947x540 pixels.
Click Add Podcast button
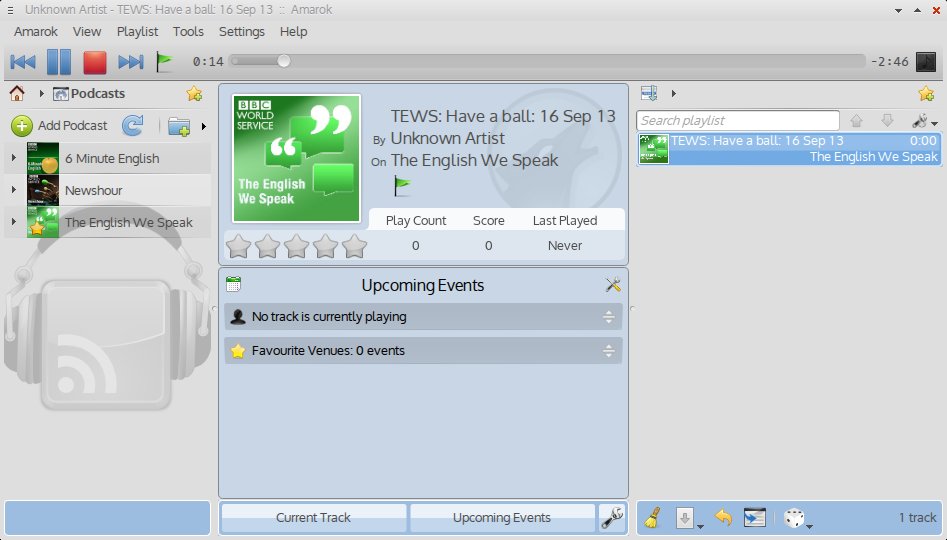click(59, 126)
